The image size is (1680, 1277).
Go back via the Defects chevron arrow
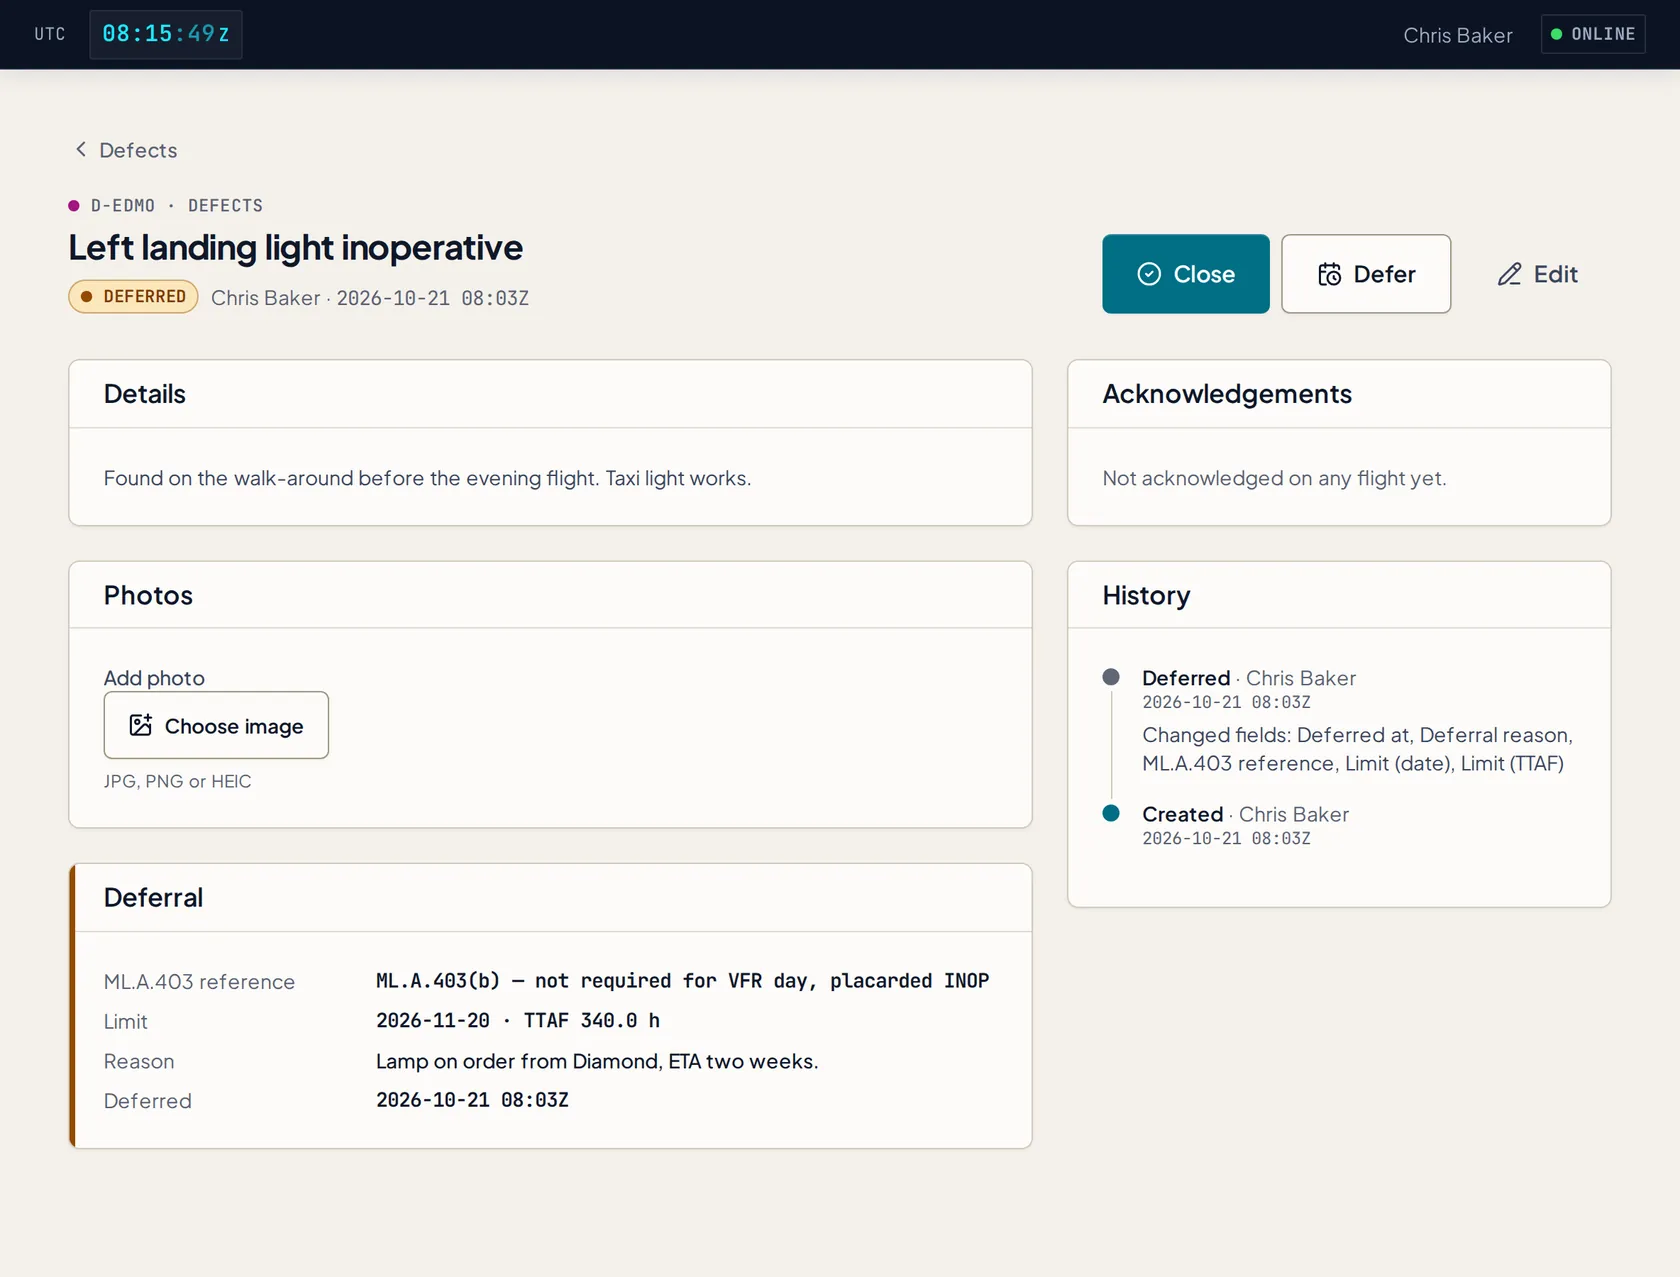pyautogui.click(x=81, y=149)
